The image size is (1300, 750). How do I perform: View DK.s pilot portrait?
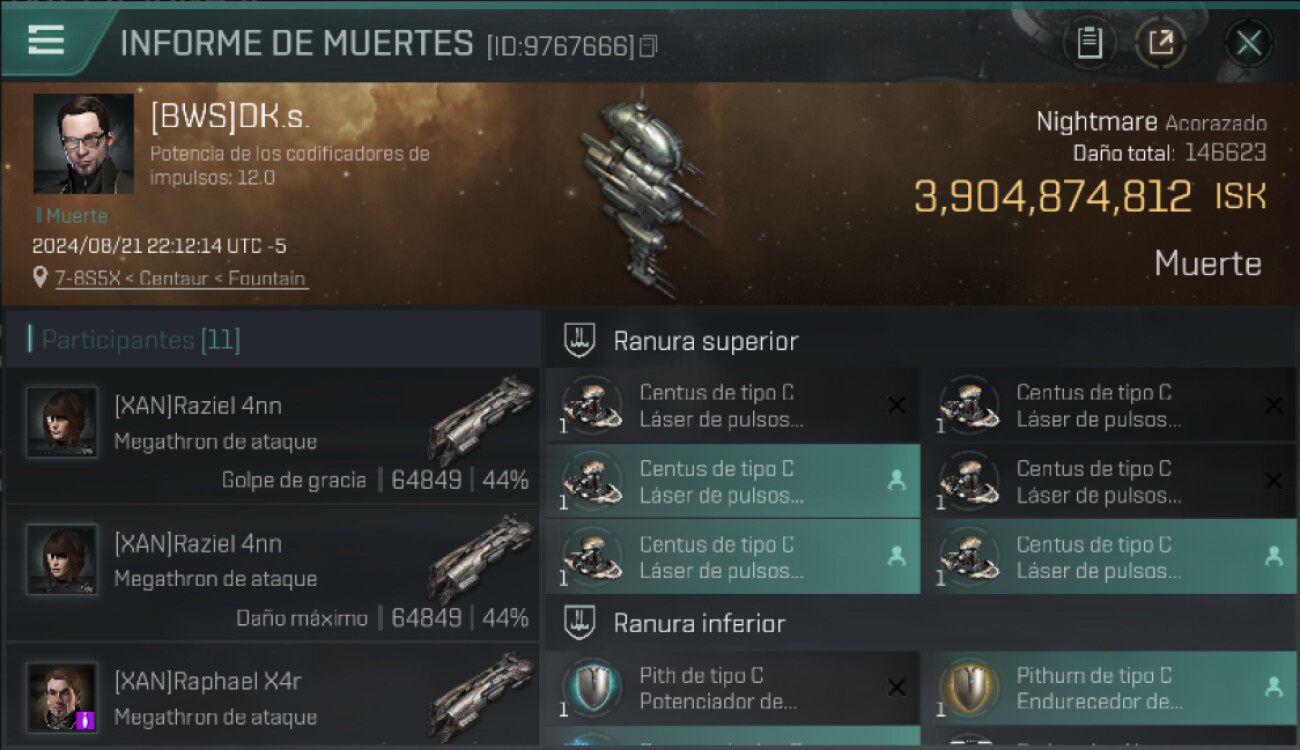click(83, 143)
